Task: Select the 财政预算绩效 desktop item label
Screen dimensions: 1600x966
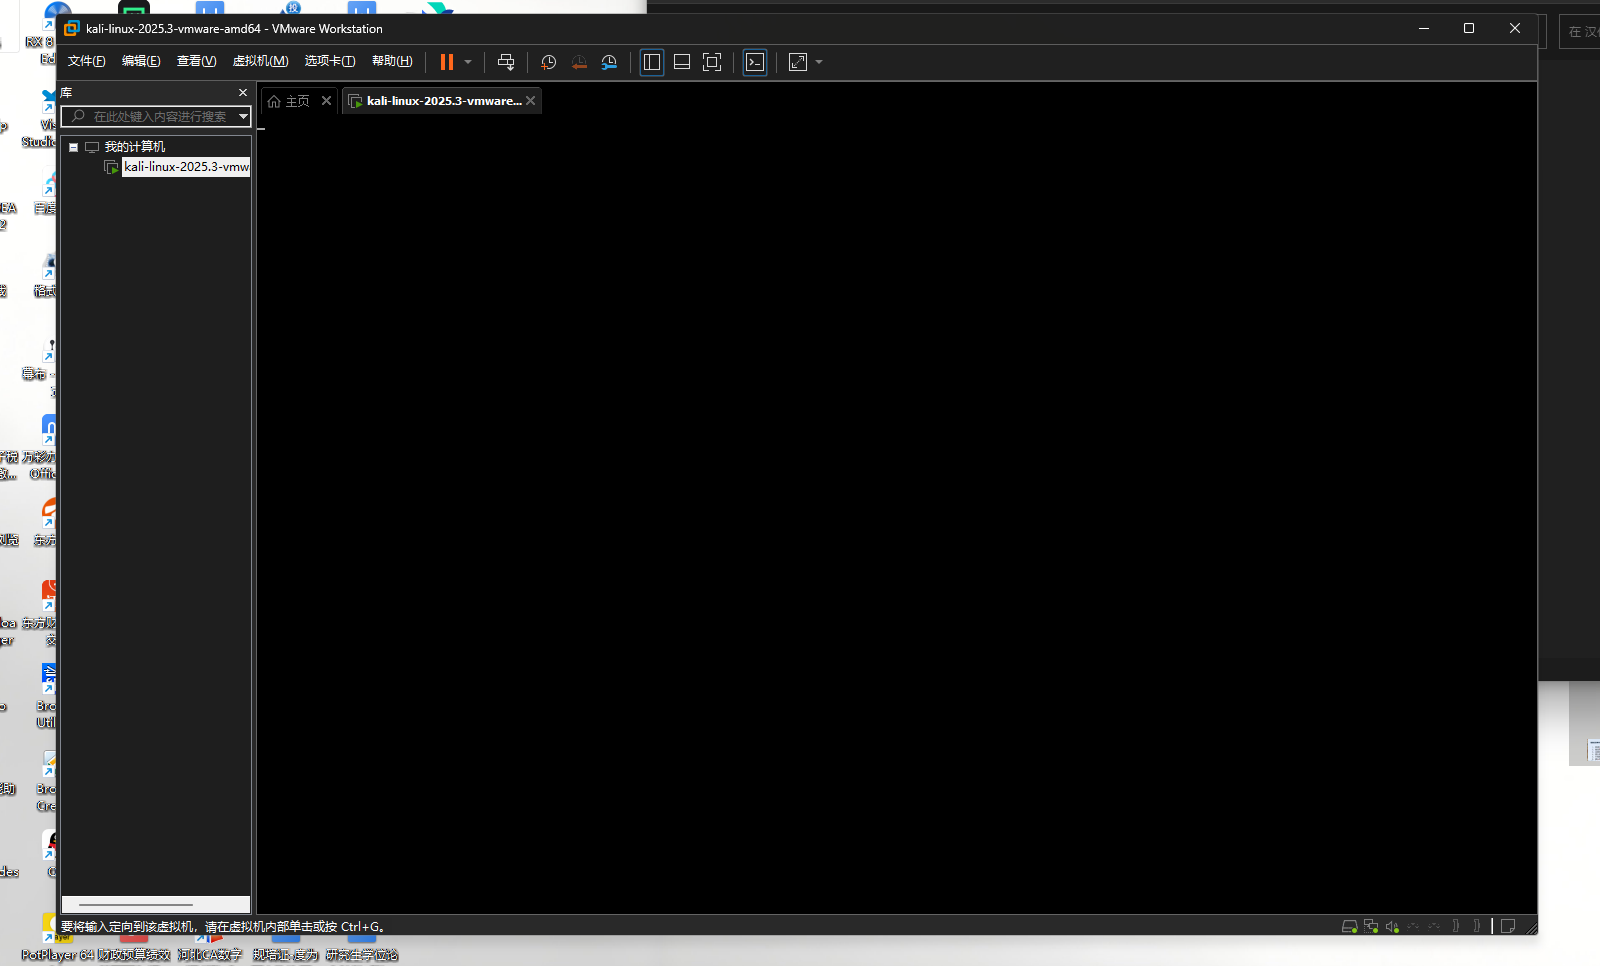Action: coord(134,955)
